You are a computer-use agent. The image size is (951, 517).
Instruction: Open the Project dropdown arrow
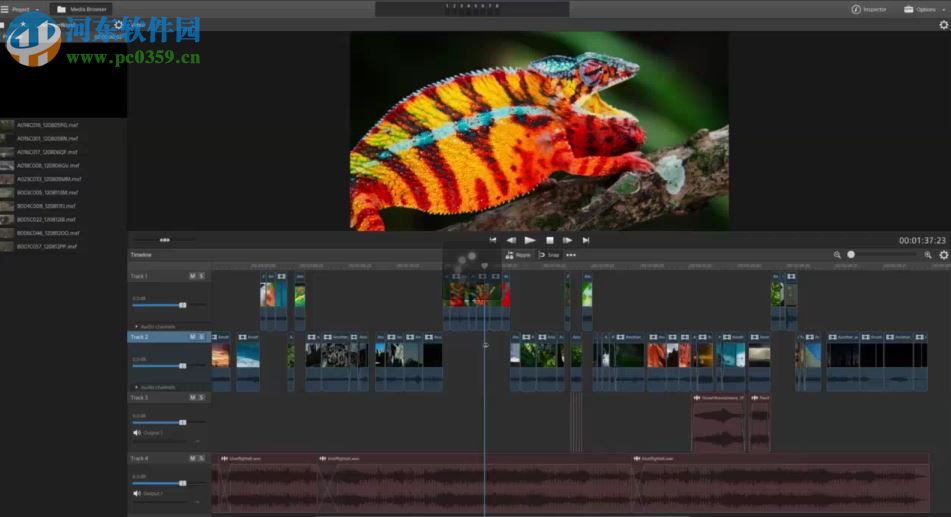[38, 10]
